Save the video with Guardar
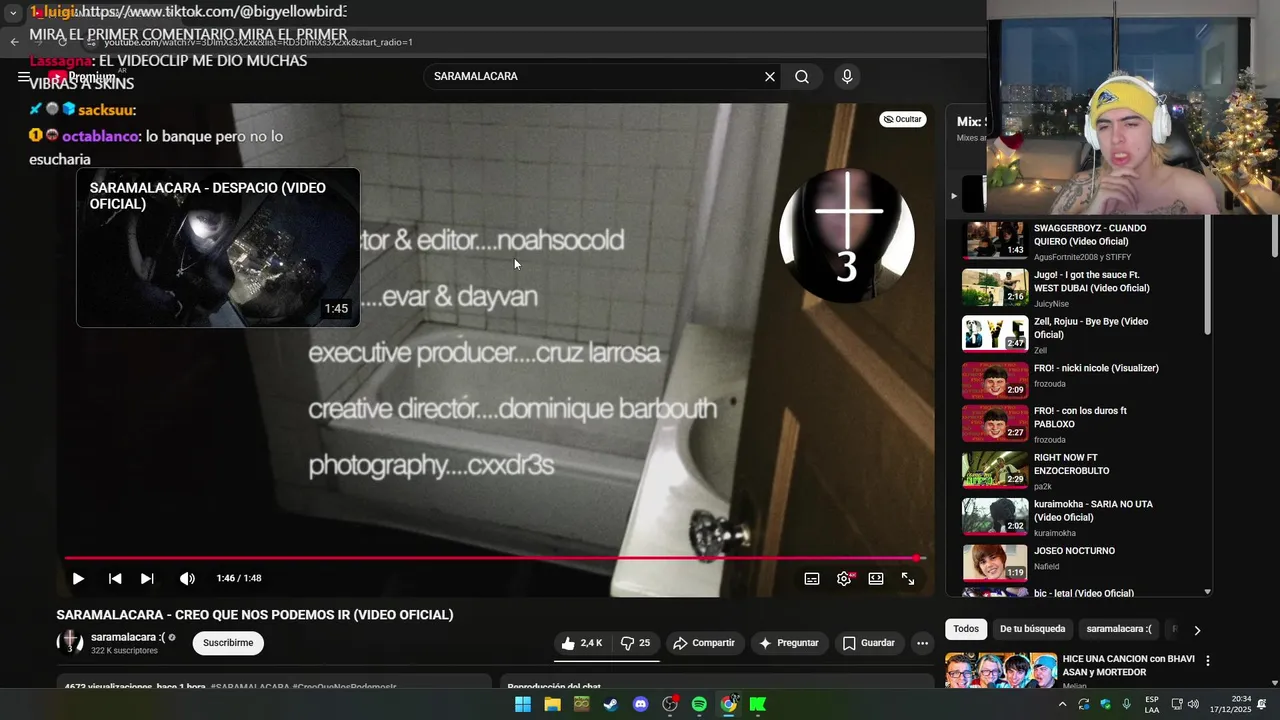Image resolution: width=1280 pixels, height=720 pixels. point(869,643)
